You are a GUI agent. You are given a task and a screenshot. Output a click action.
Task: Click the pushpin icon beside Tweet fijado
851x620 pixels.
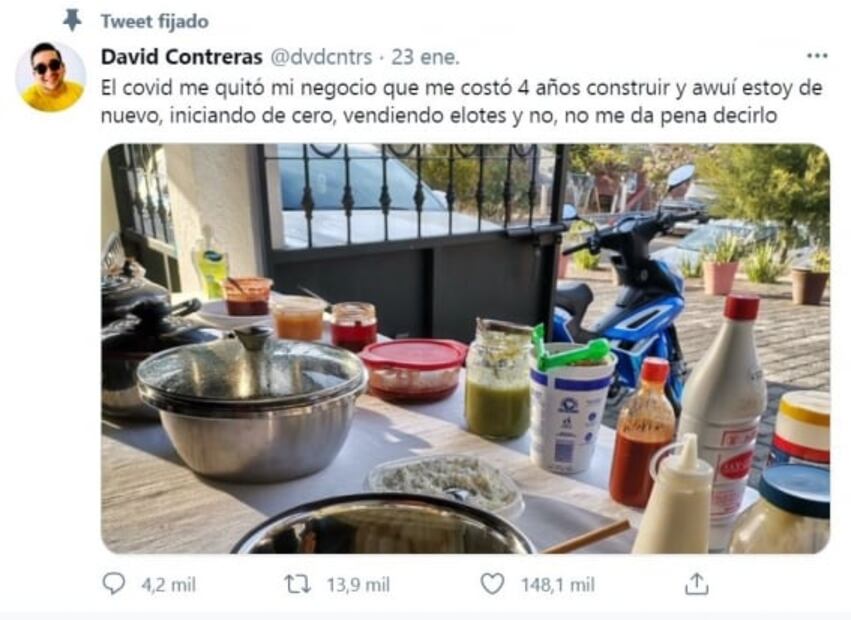coord(72,21)
